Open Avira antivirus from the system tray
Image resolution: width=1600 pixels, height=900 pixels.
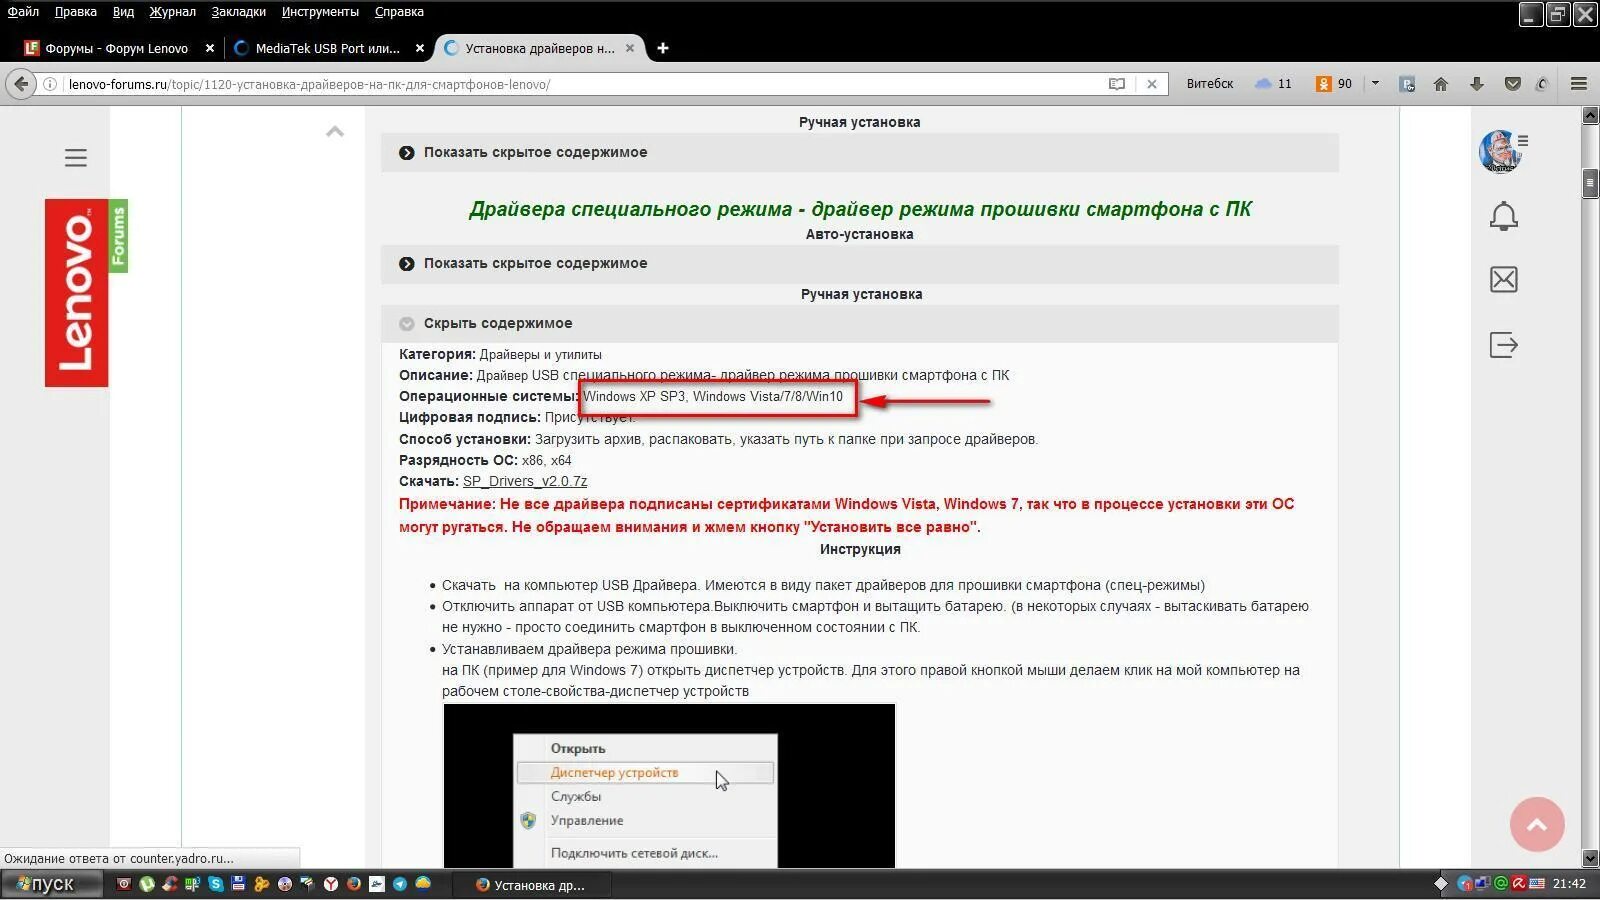point(1520,884)
